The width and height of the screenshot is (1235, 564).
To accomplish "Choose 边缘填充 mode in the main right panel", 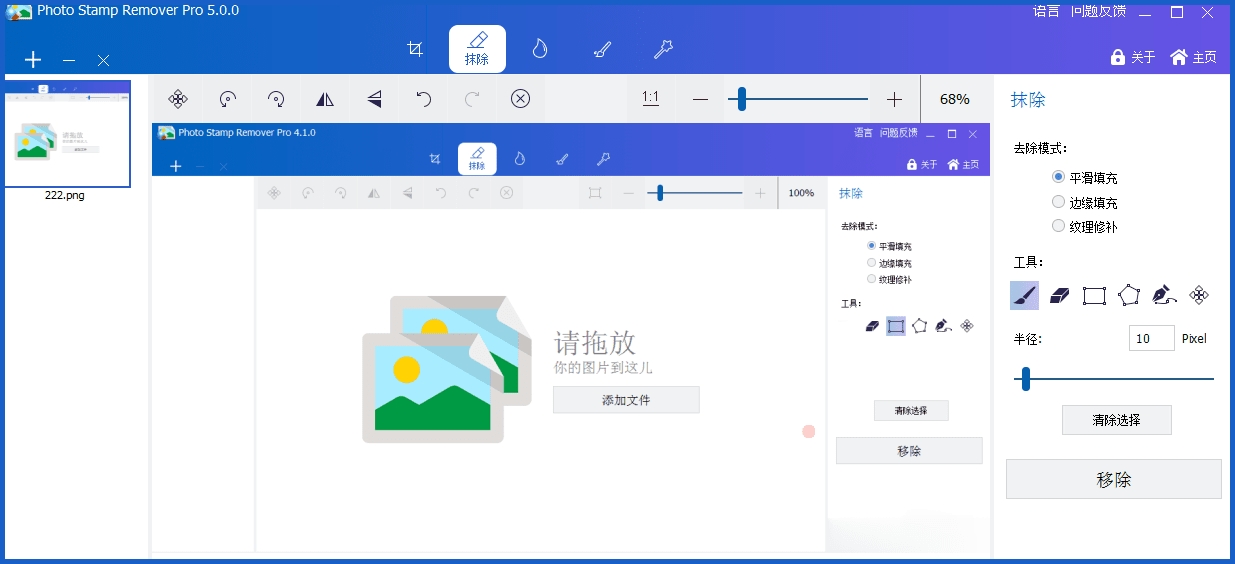I will coord(1059,202).
